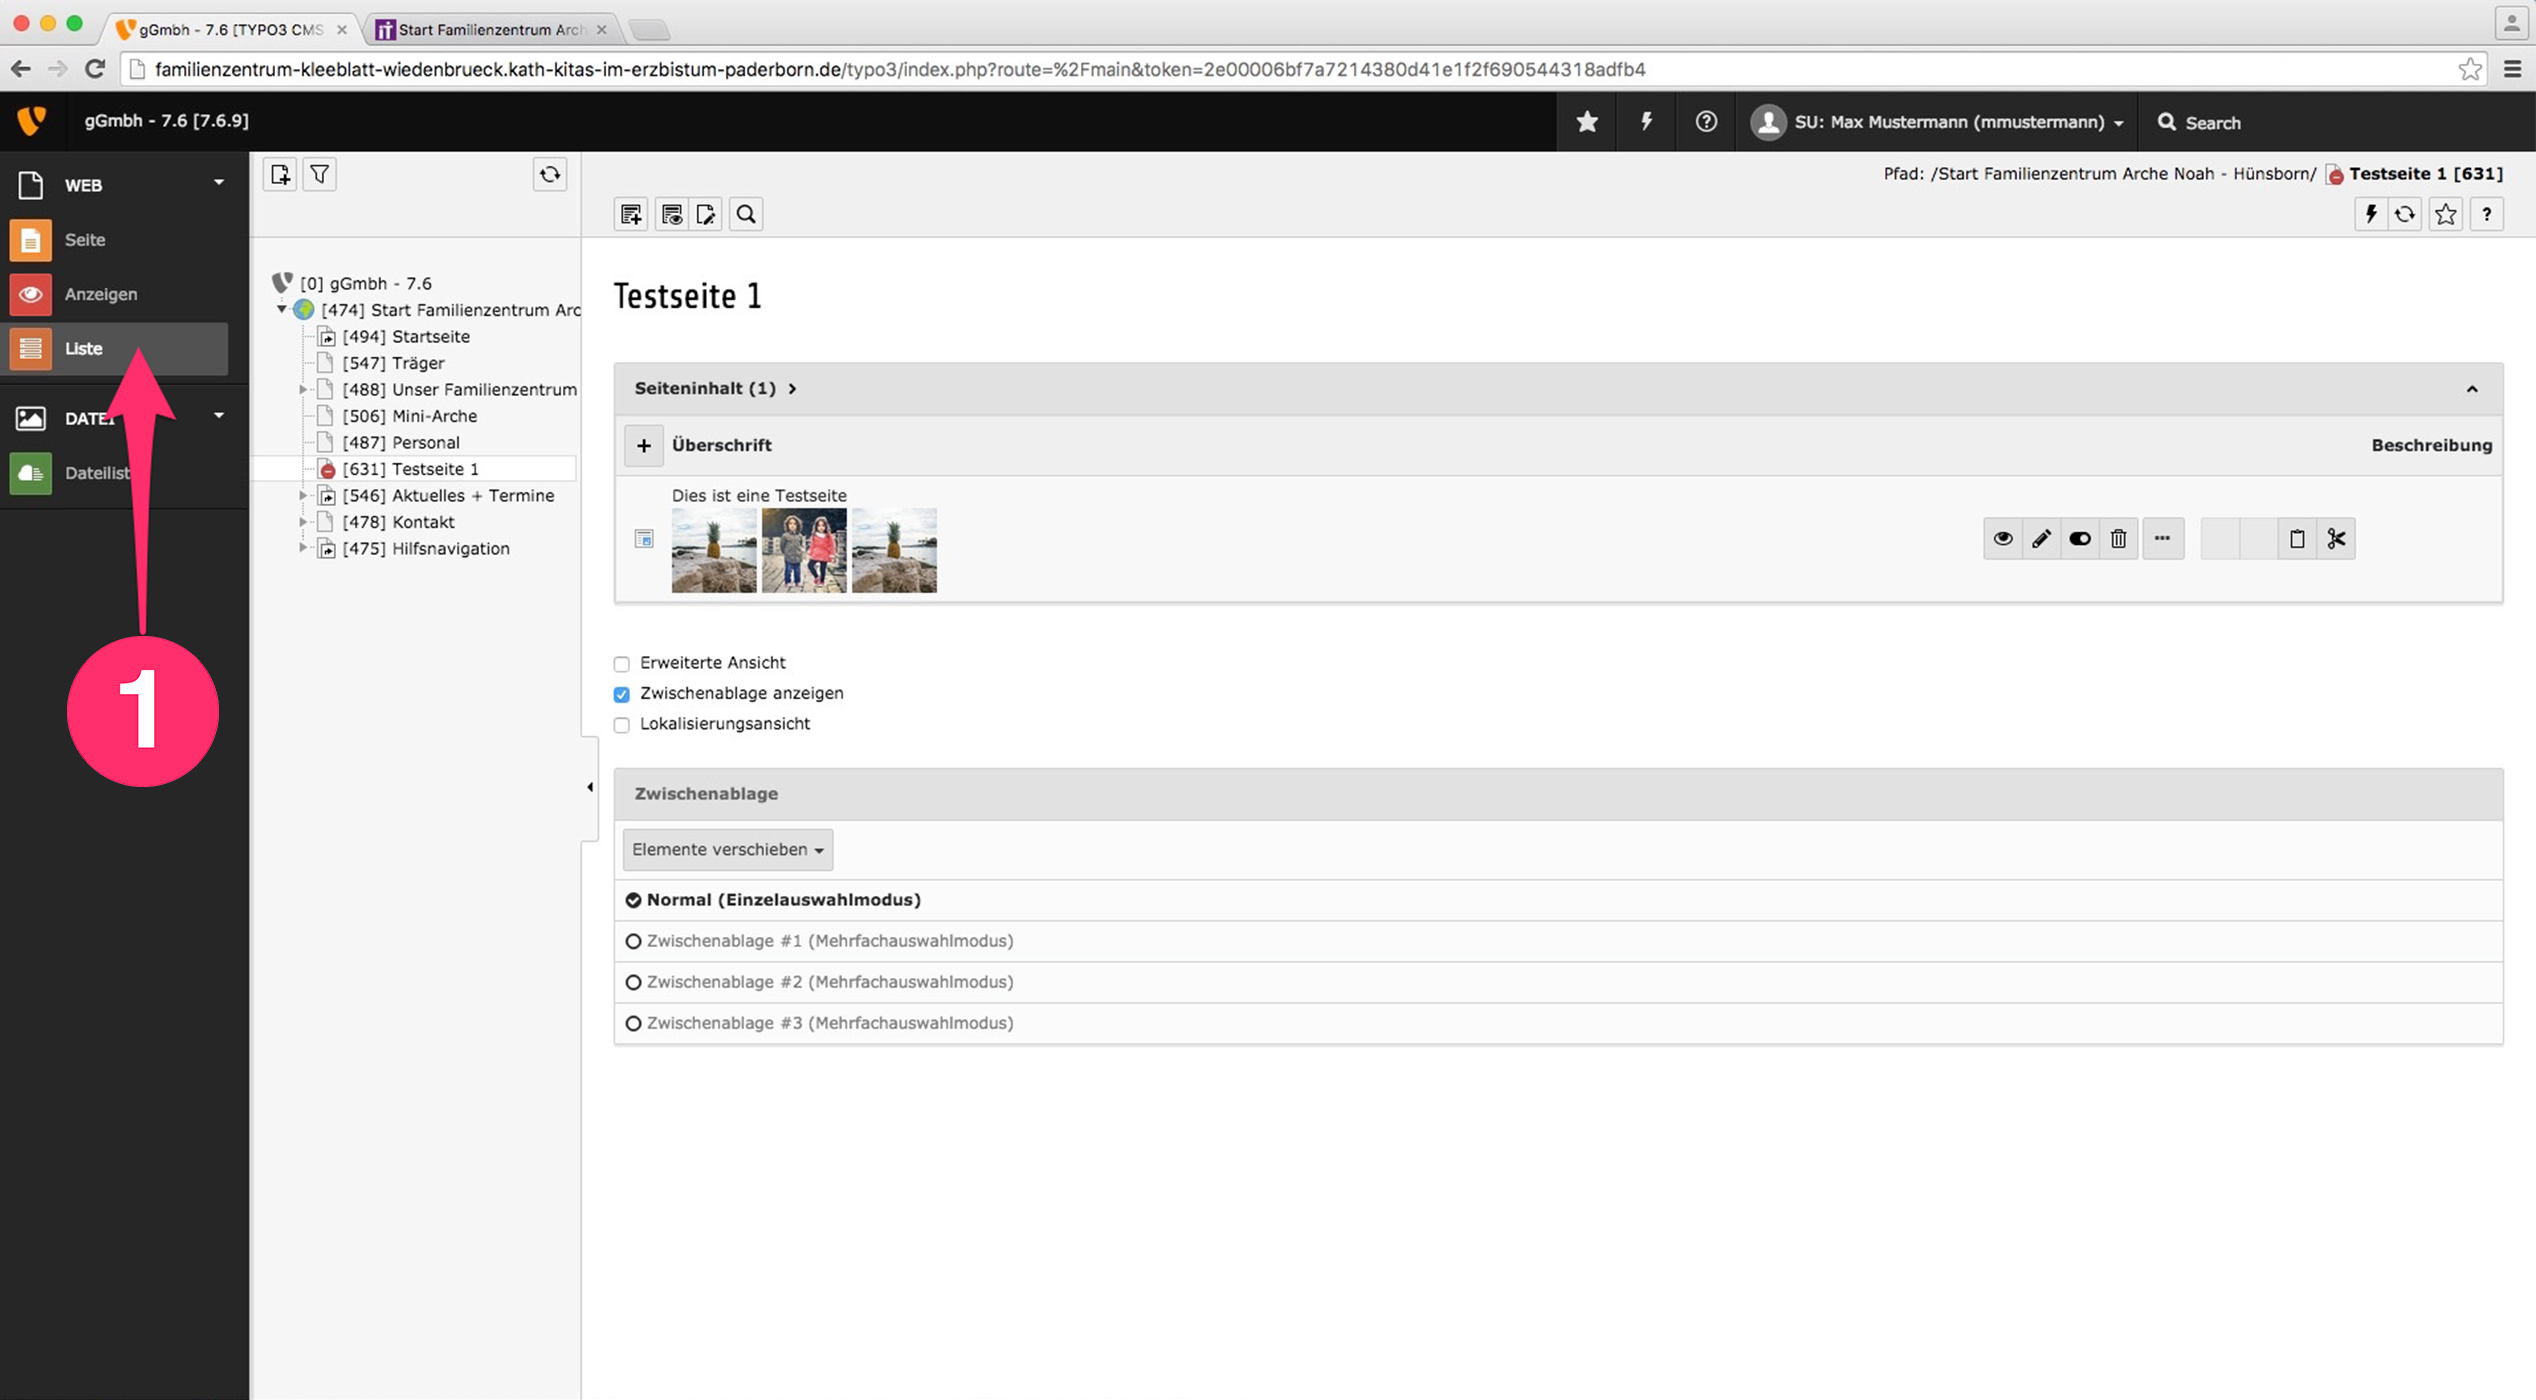The image size is (2536, 1400).
Task: Refresh the page tree
Action: point(550,175)
